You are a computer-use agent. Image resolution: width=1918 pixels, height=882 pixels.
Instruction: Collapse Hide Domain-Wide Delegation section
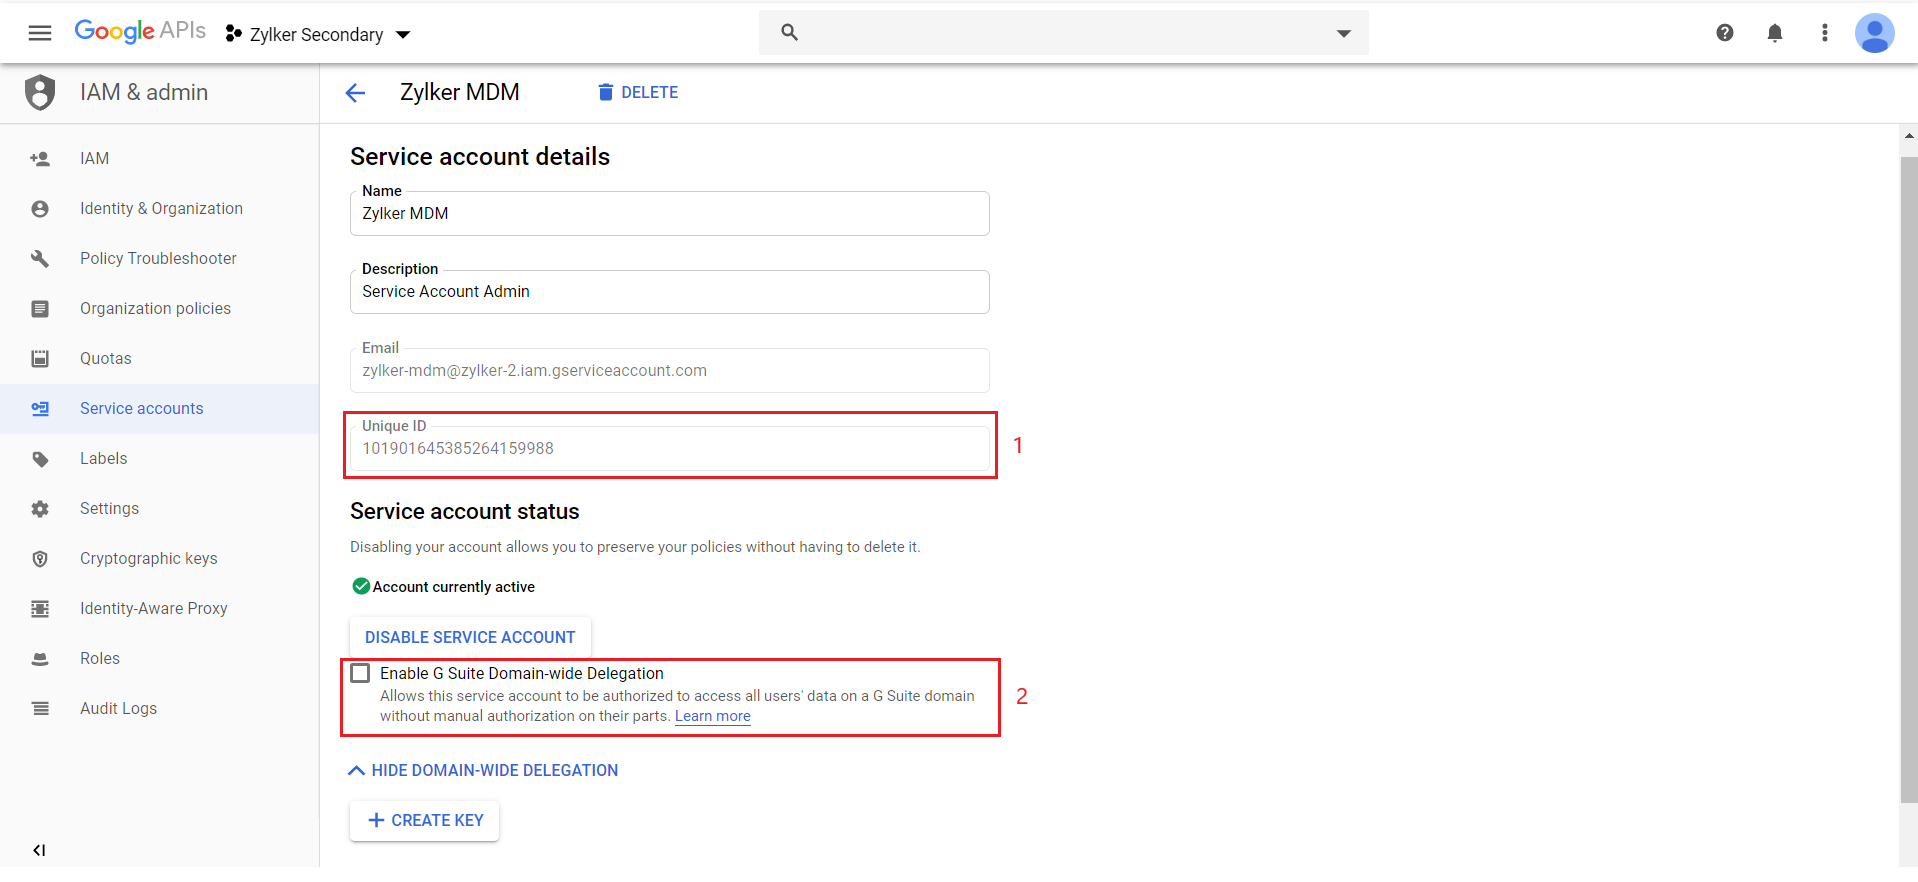click(483, 770)
